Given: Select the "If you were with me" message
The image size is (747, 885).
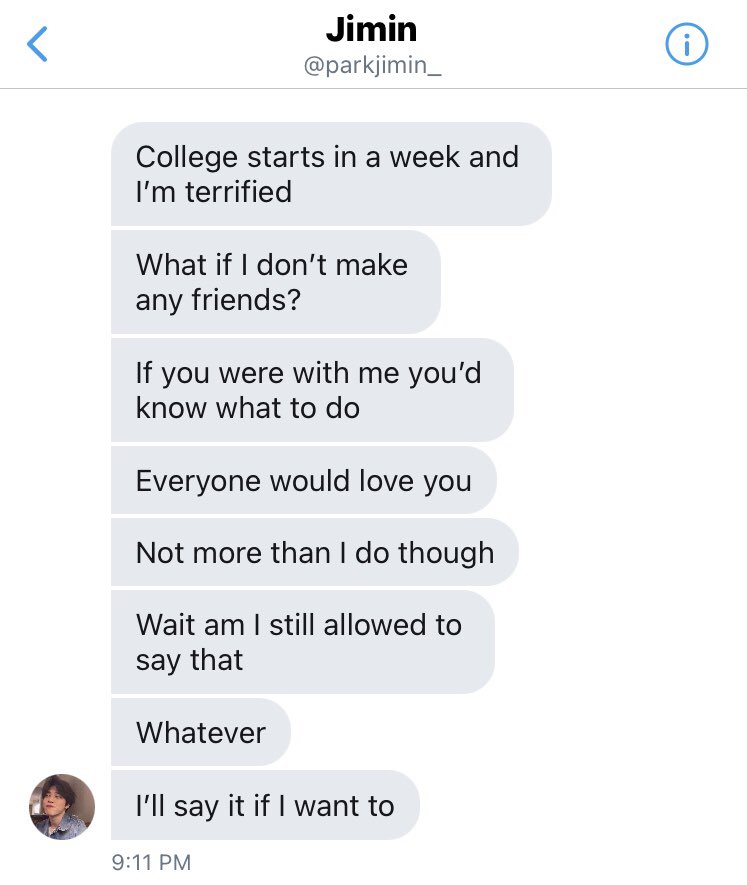Looking at the screenshot, I should [311, 390].
